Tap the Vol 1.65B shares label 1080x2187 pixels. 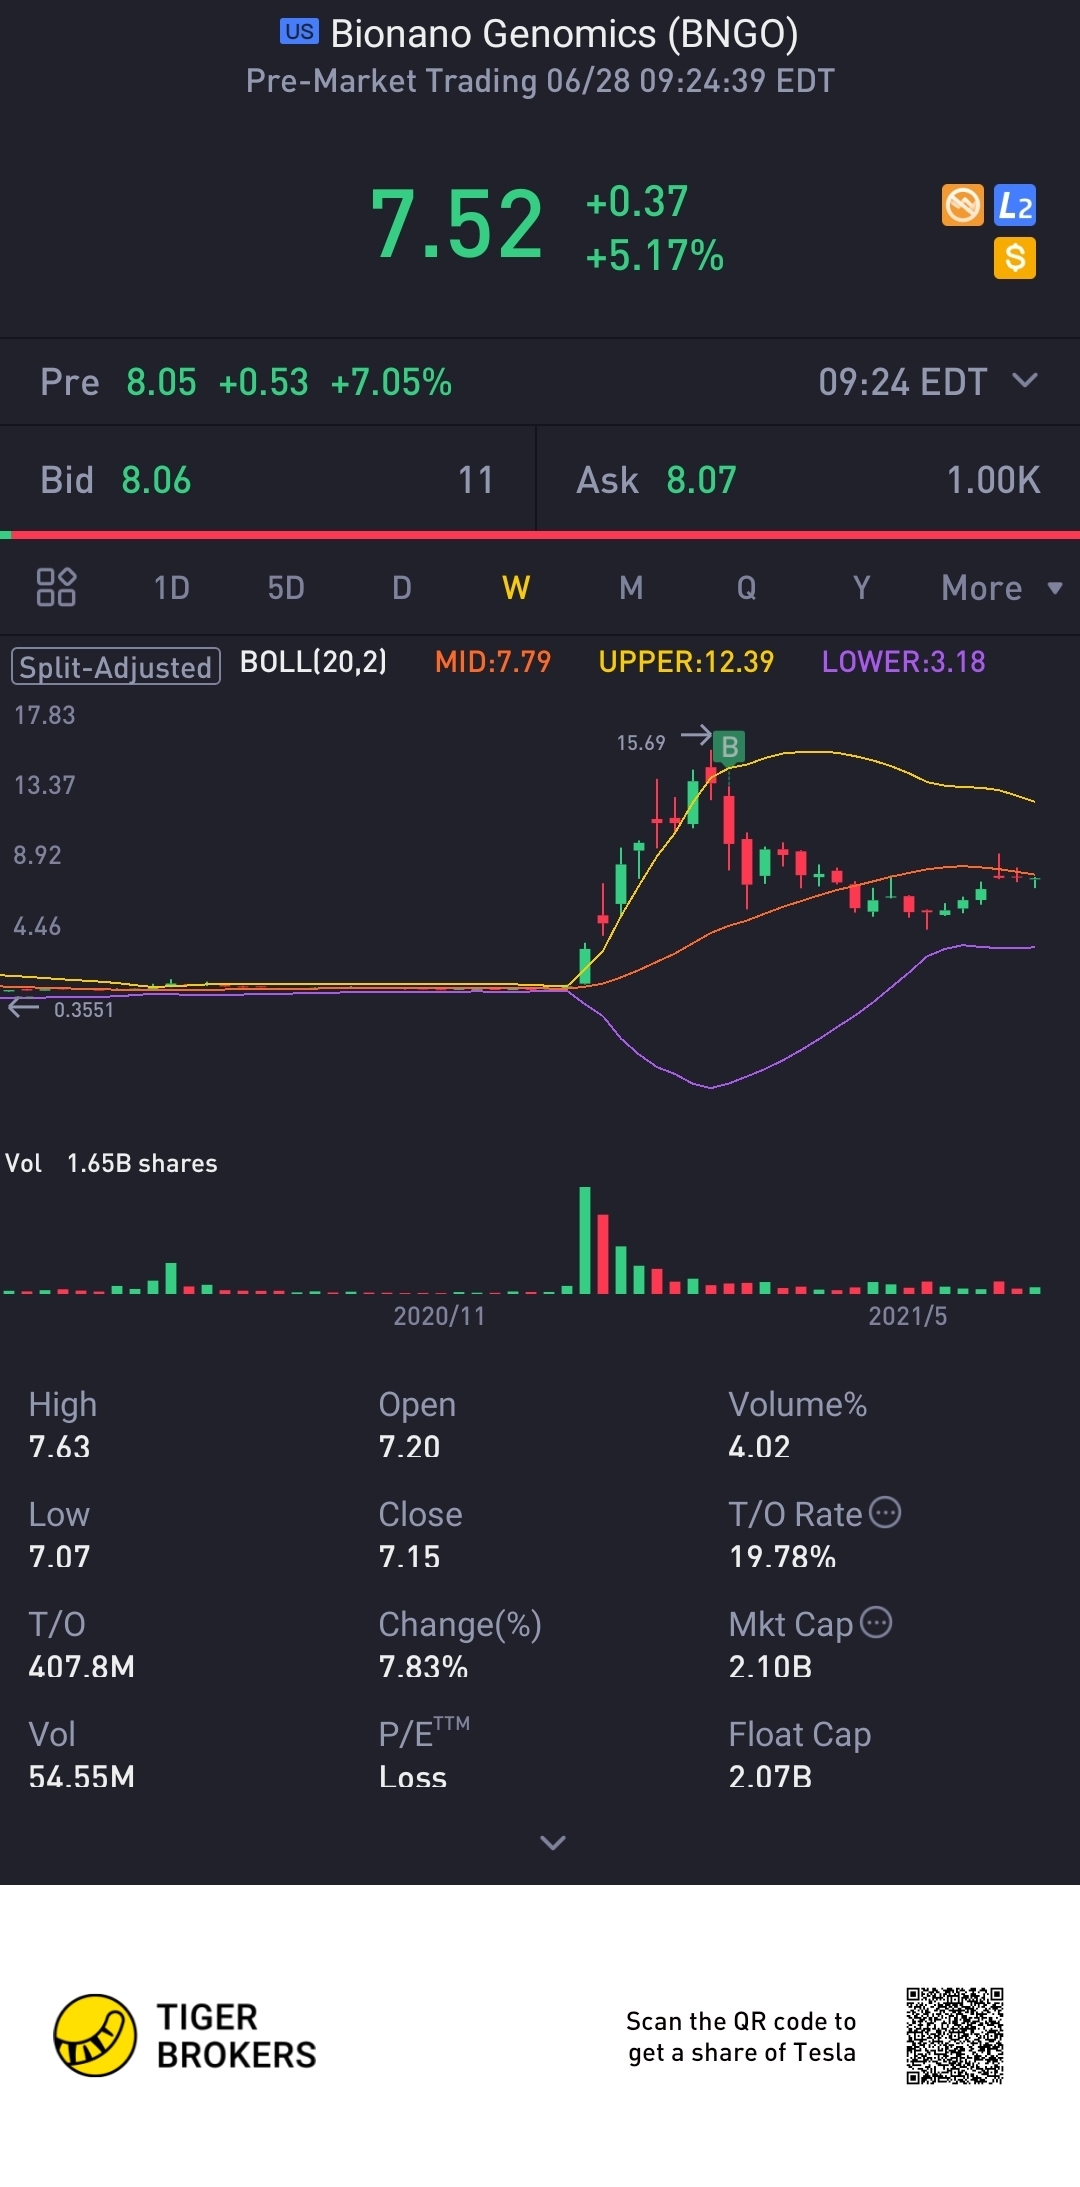point(111,1163)
